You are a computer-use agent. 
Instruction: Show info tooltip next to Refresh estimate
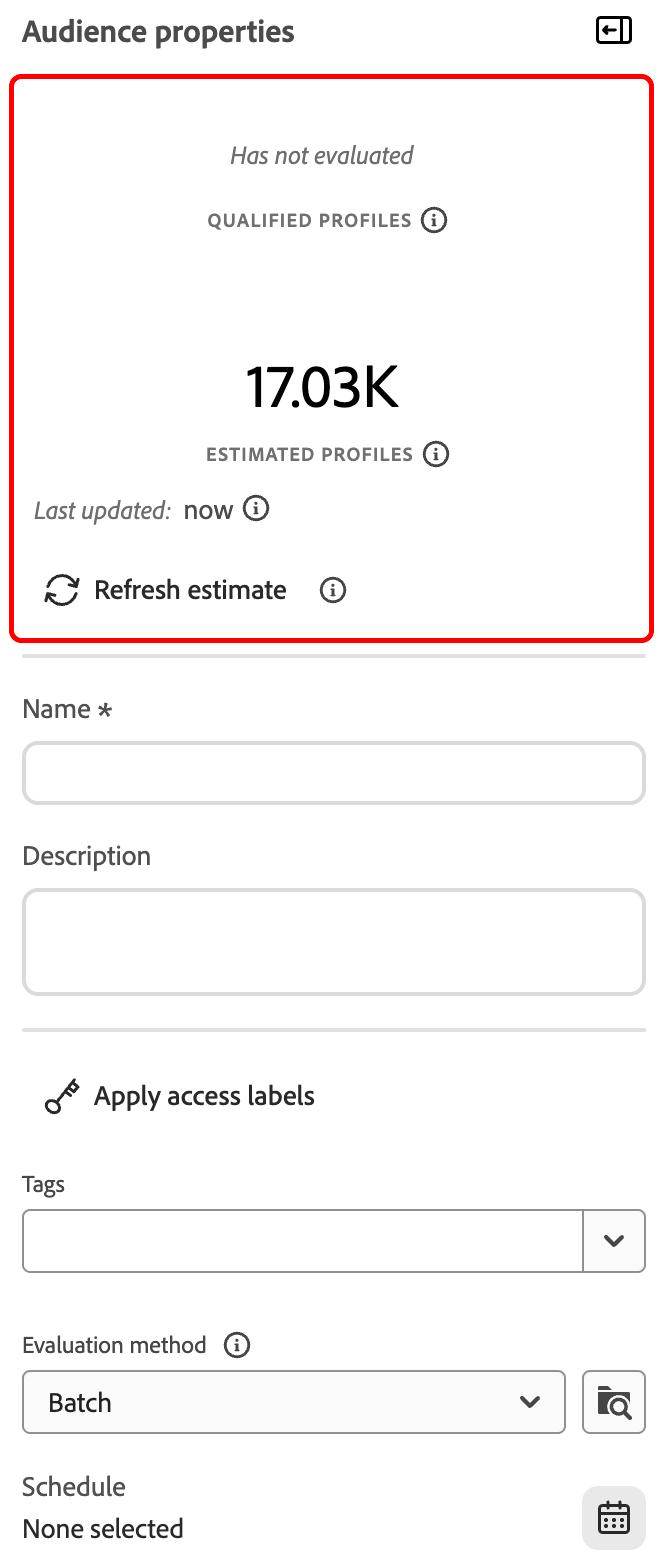[x=333, y=590]
